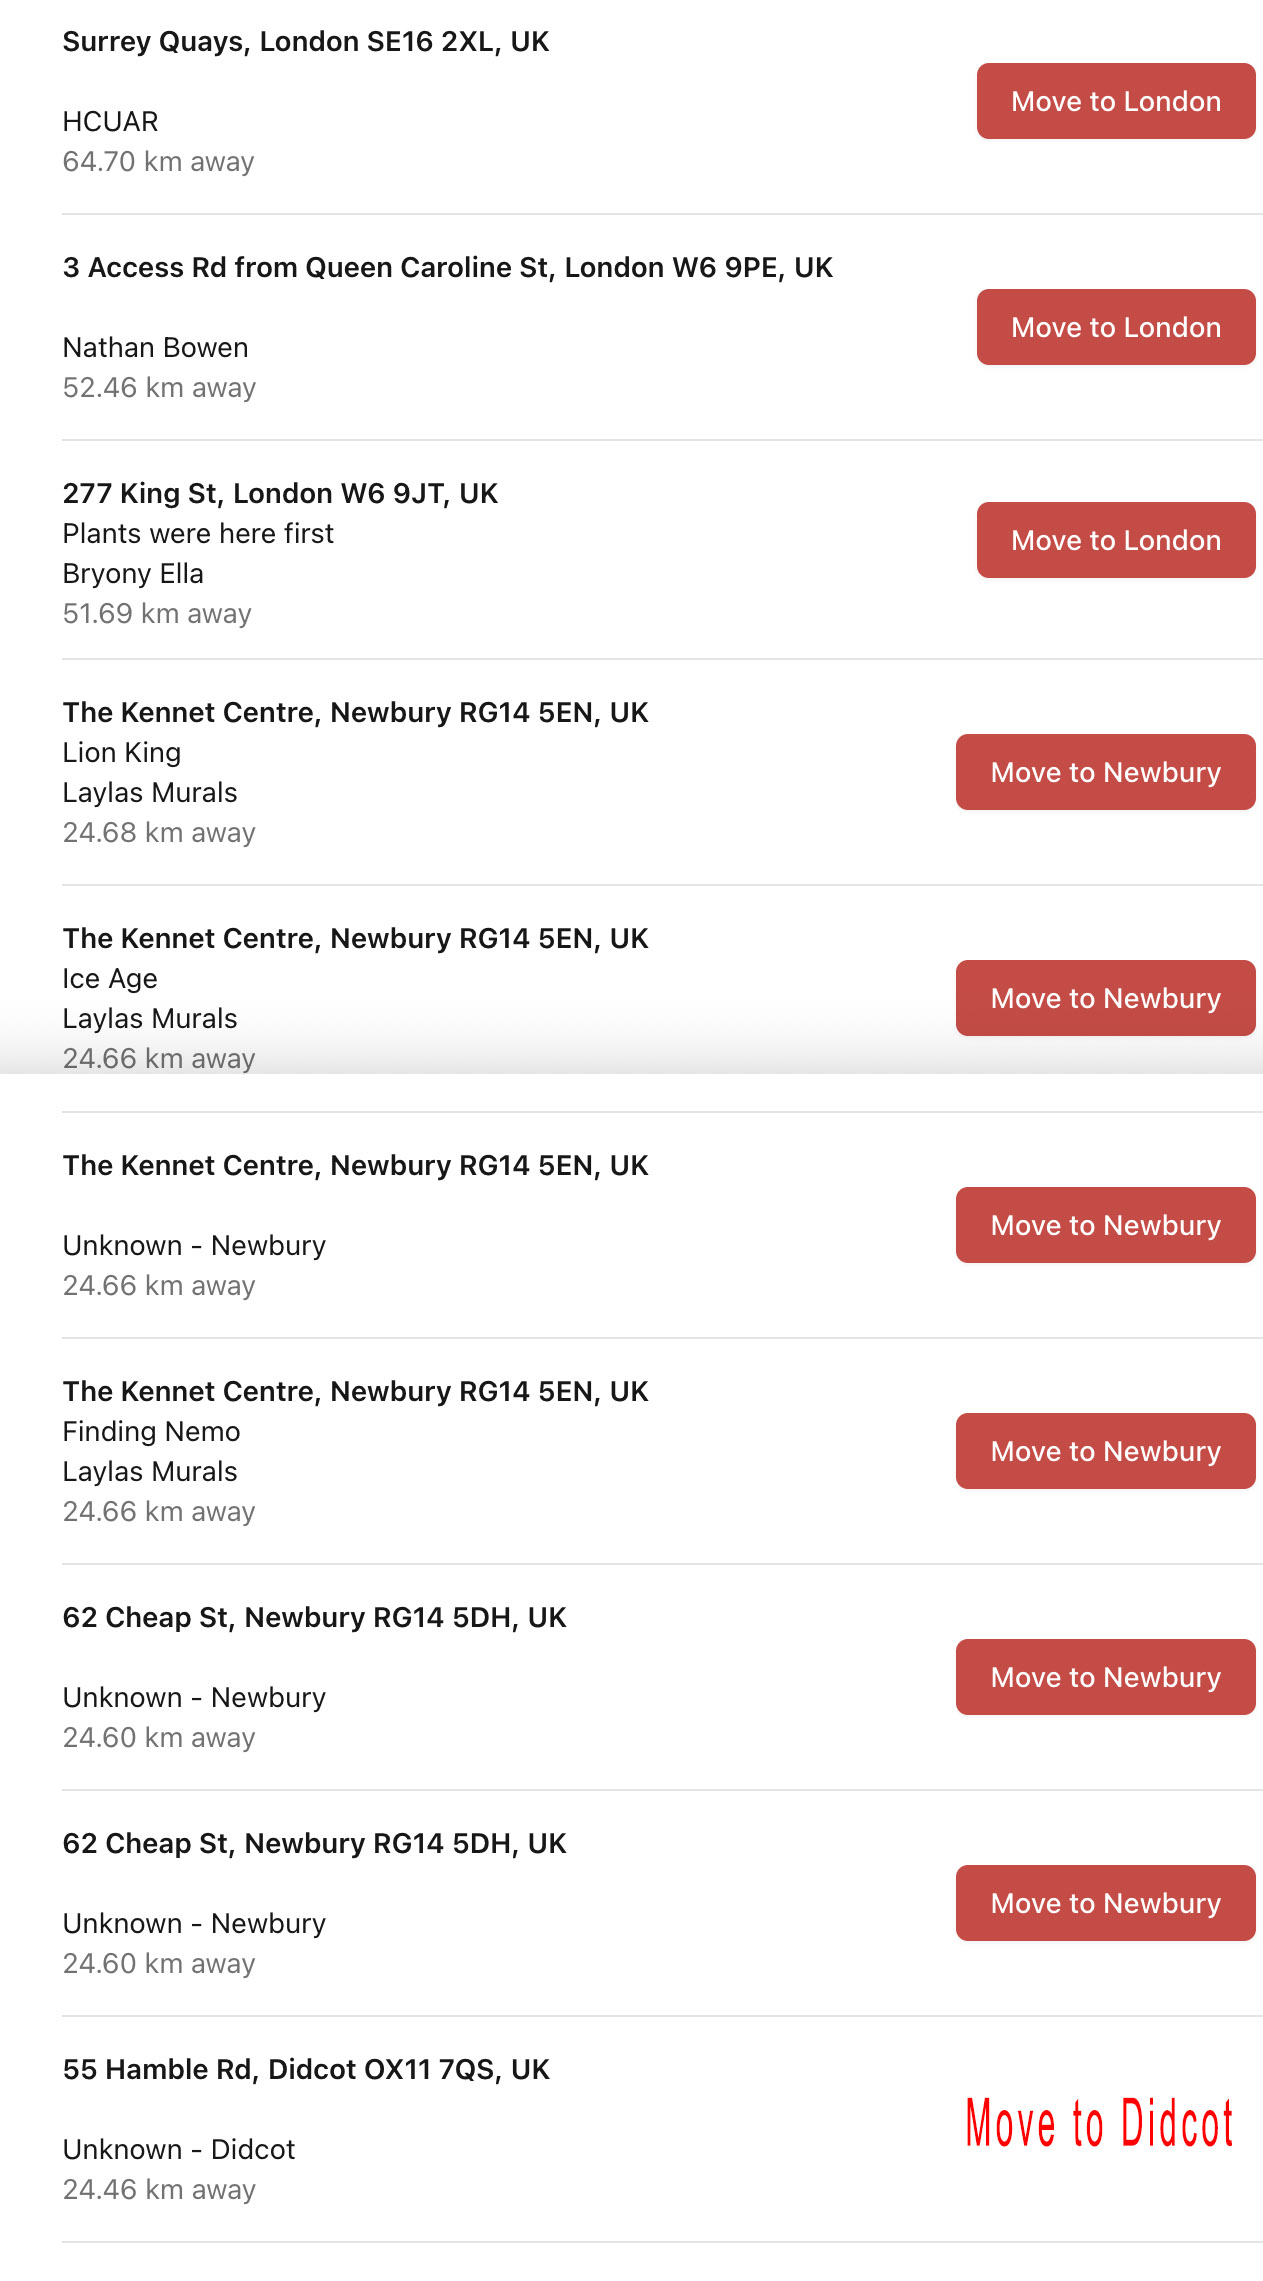Open the Surrey Quays, London SE16 2XL address

(306, 42)
